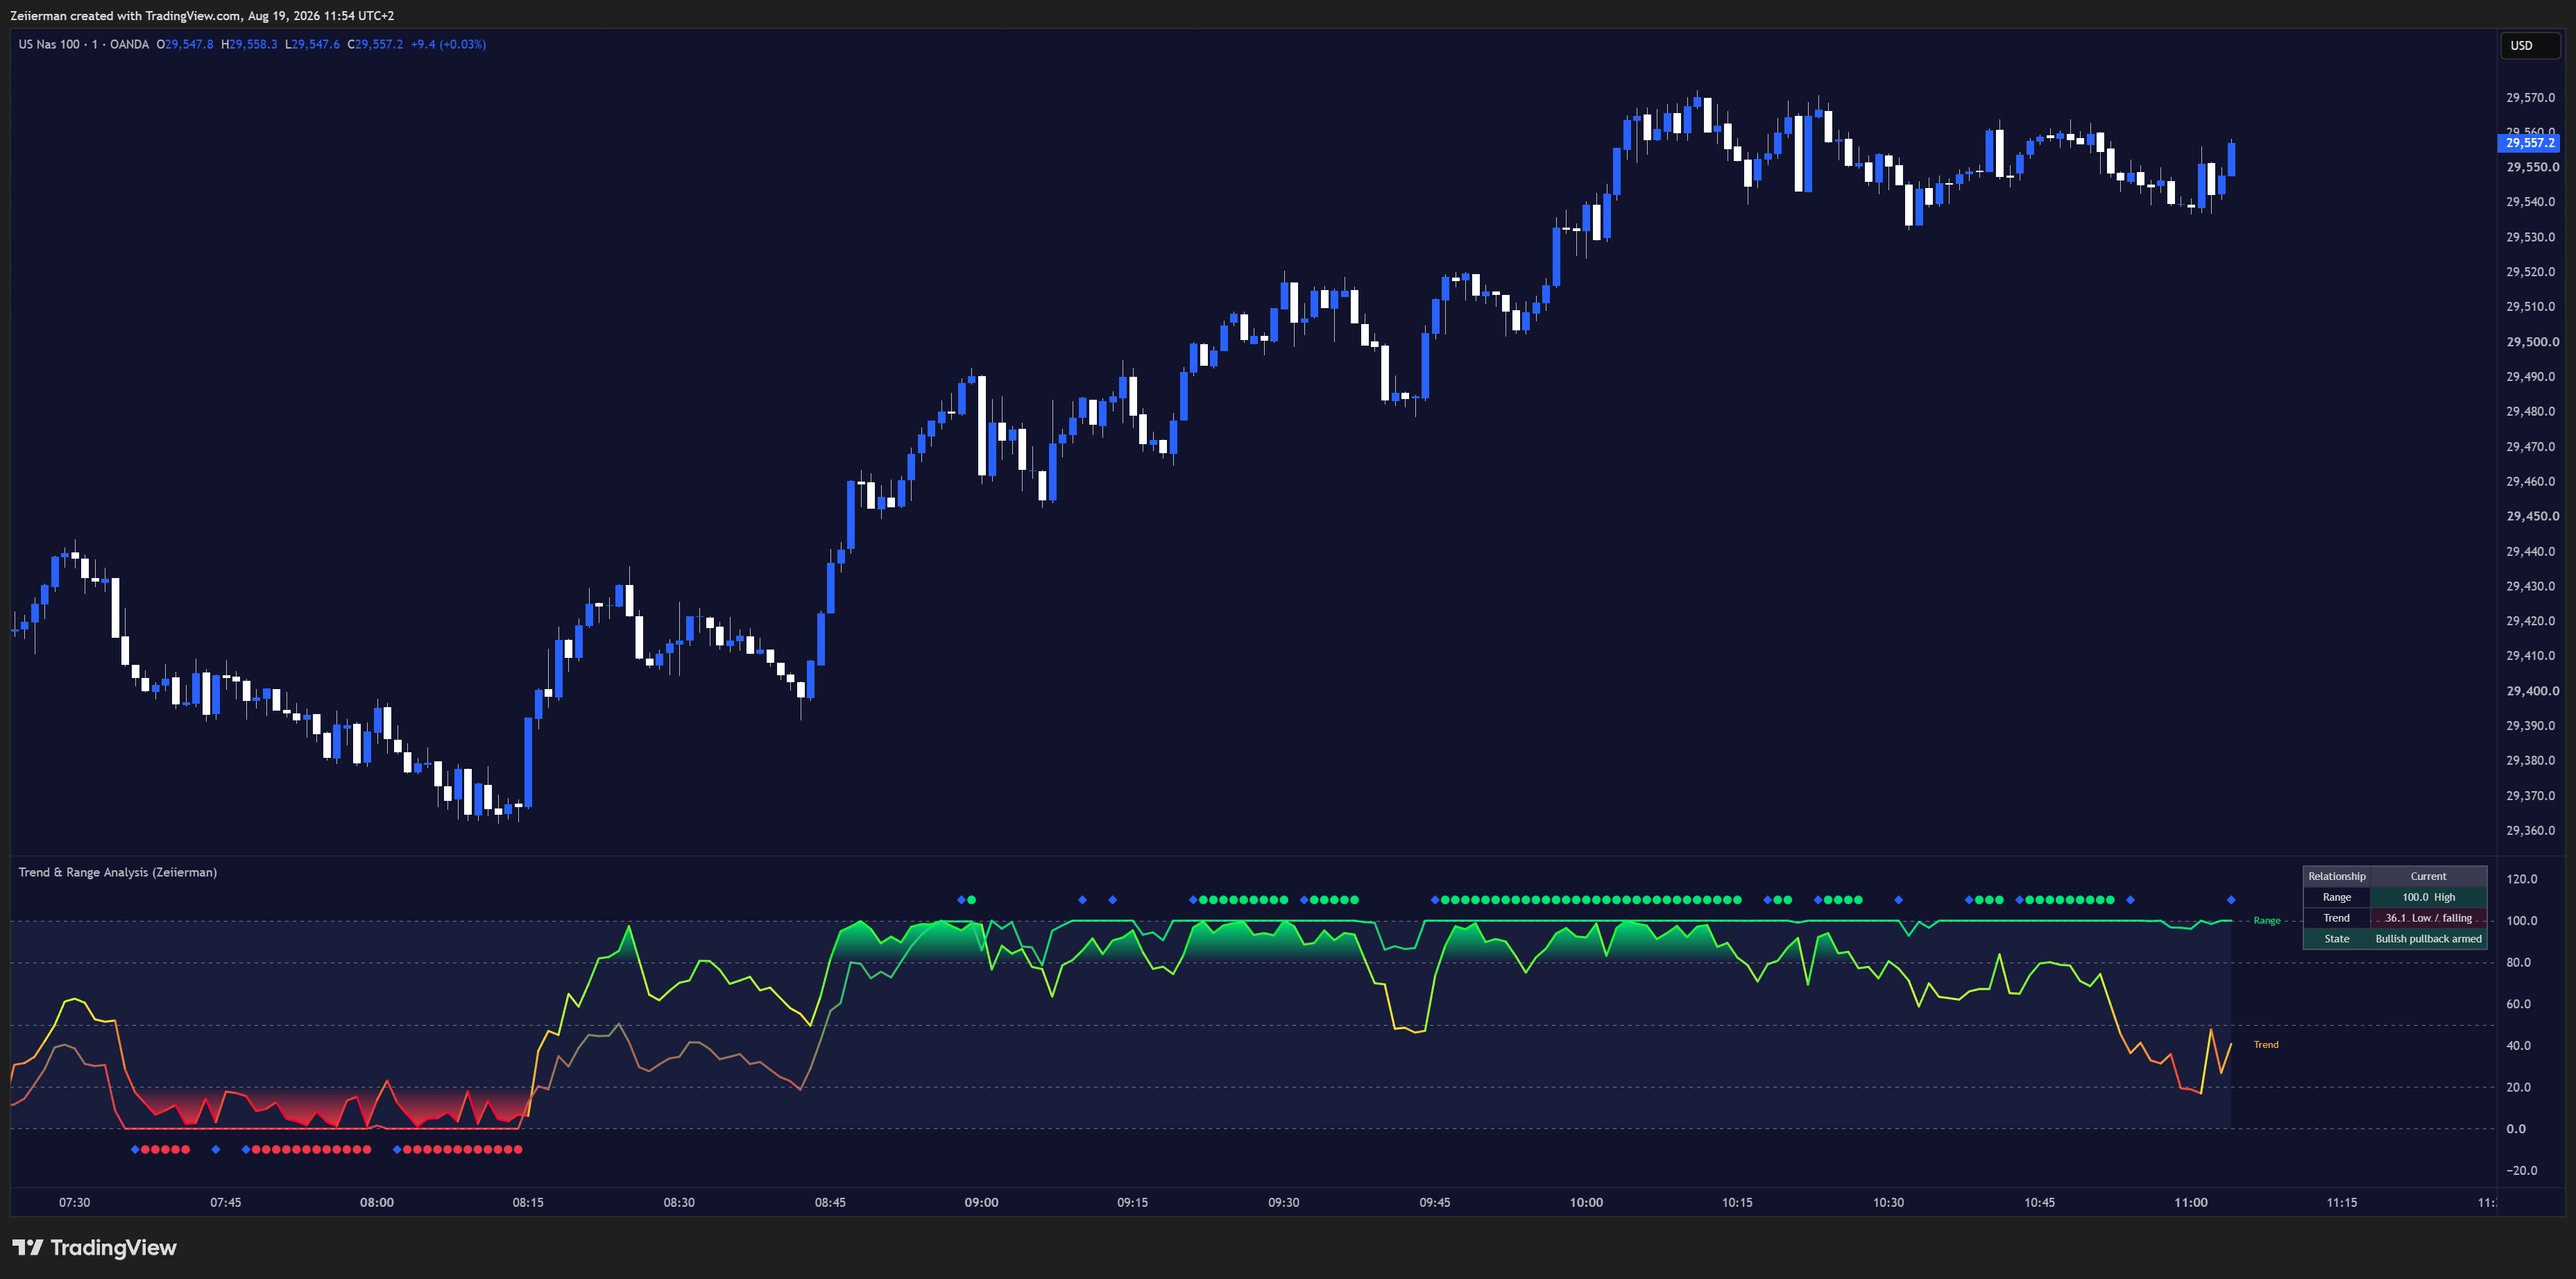Click the 60.0 indicator scale label
The height and width of the screenshot is (1279, 2576).
[x=2518, y=1004]
